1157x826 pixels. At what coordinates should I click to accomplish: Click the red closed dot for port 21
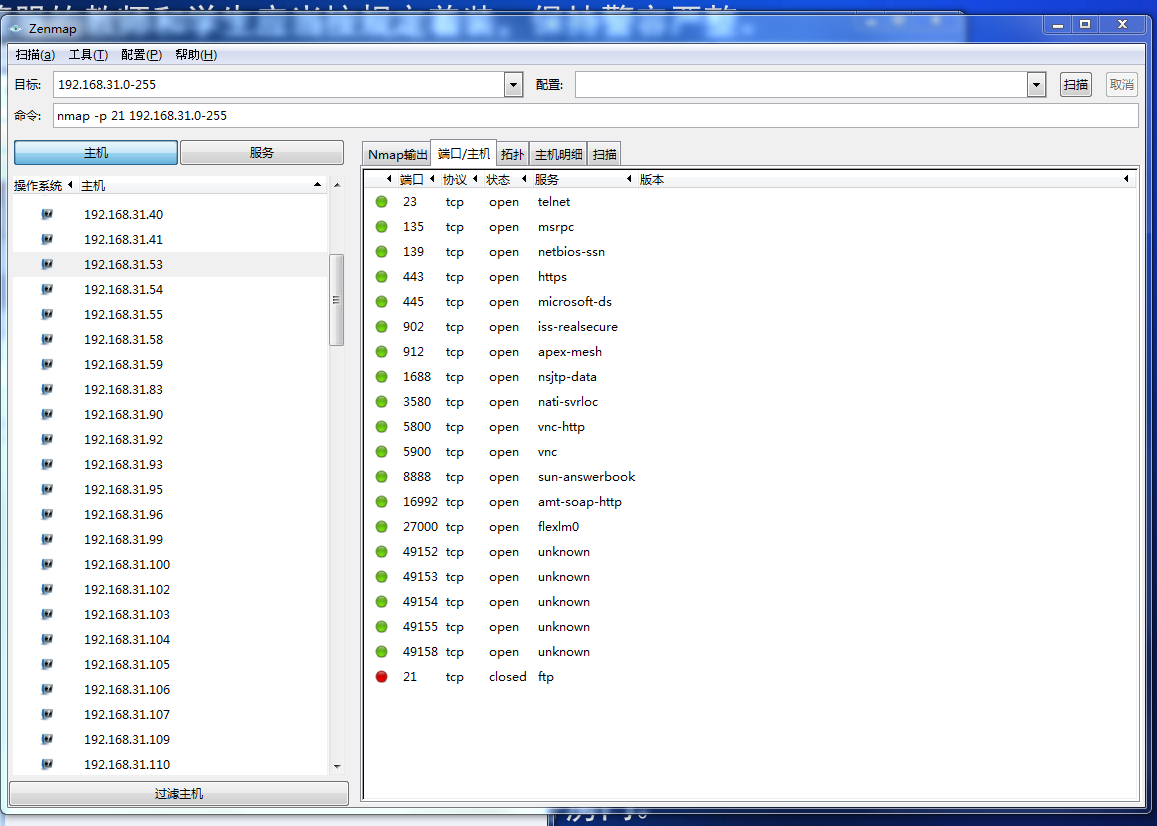click(x=381, y=677)
